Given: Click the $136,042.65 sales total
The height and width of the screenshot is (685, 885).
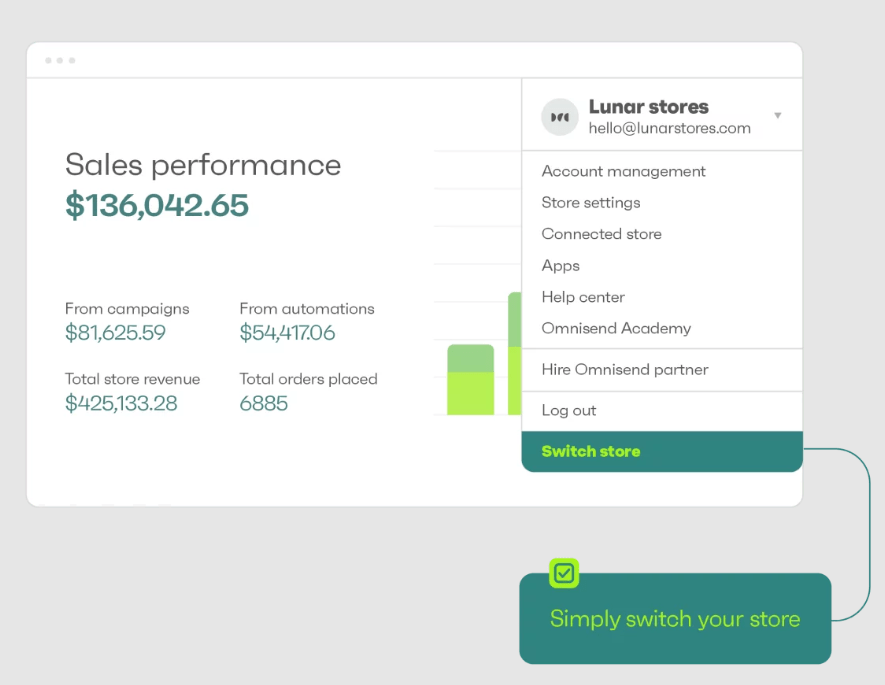Looking at the screenshot, I should [x=157, y=205].
